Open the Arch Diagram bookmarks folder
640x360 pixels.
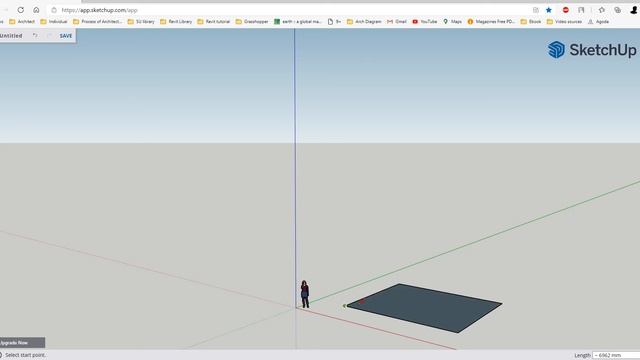tap(364, 22)
